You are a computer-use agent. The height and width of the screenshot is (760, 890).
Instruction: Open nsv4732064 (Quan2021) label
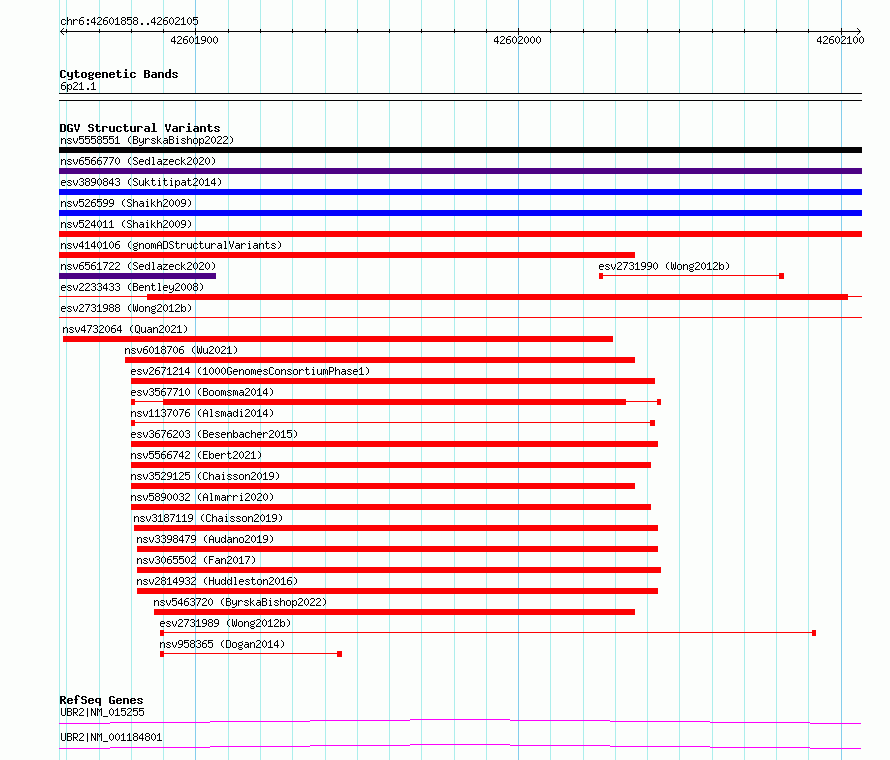click(125, 329)
